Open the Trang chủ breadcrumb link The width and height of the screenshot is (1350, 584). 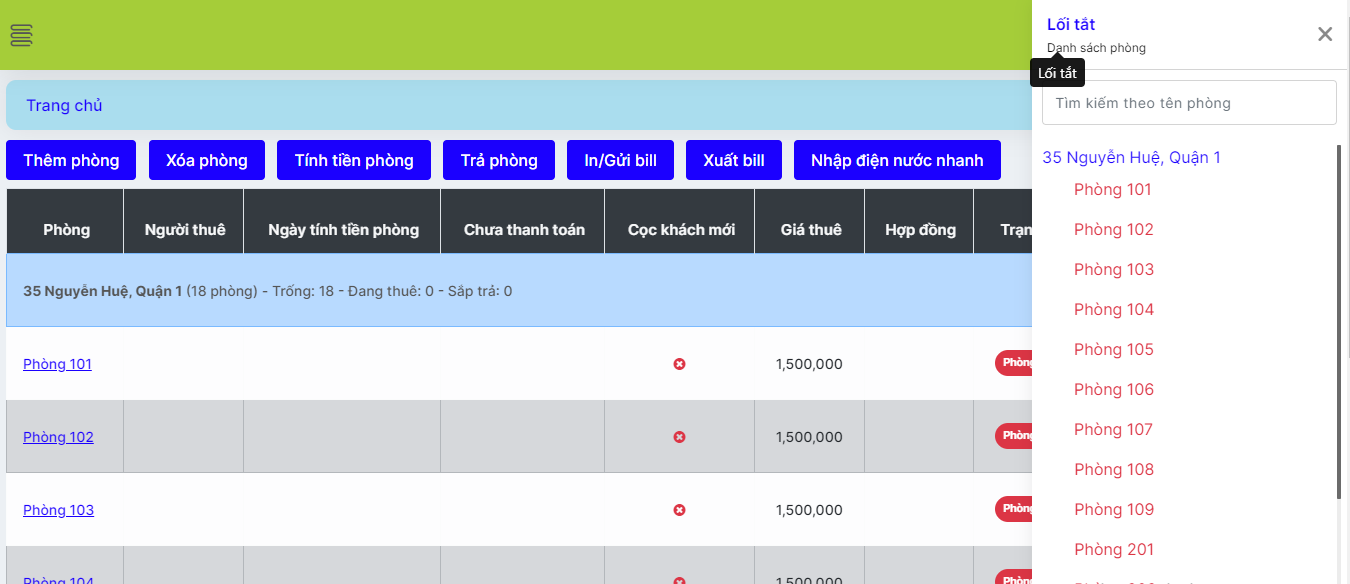click(x=64, y=106)
